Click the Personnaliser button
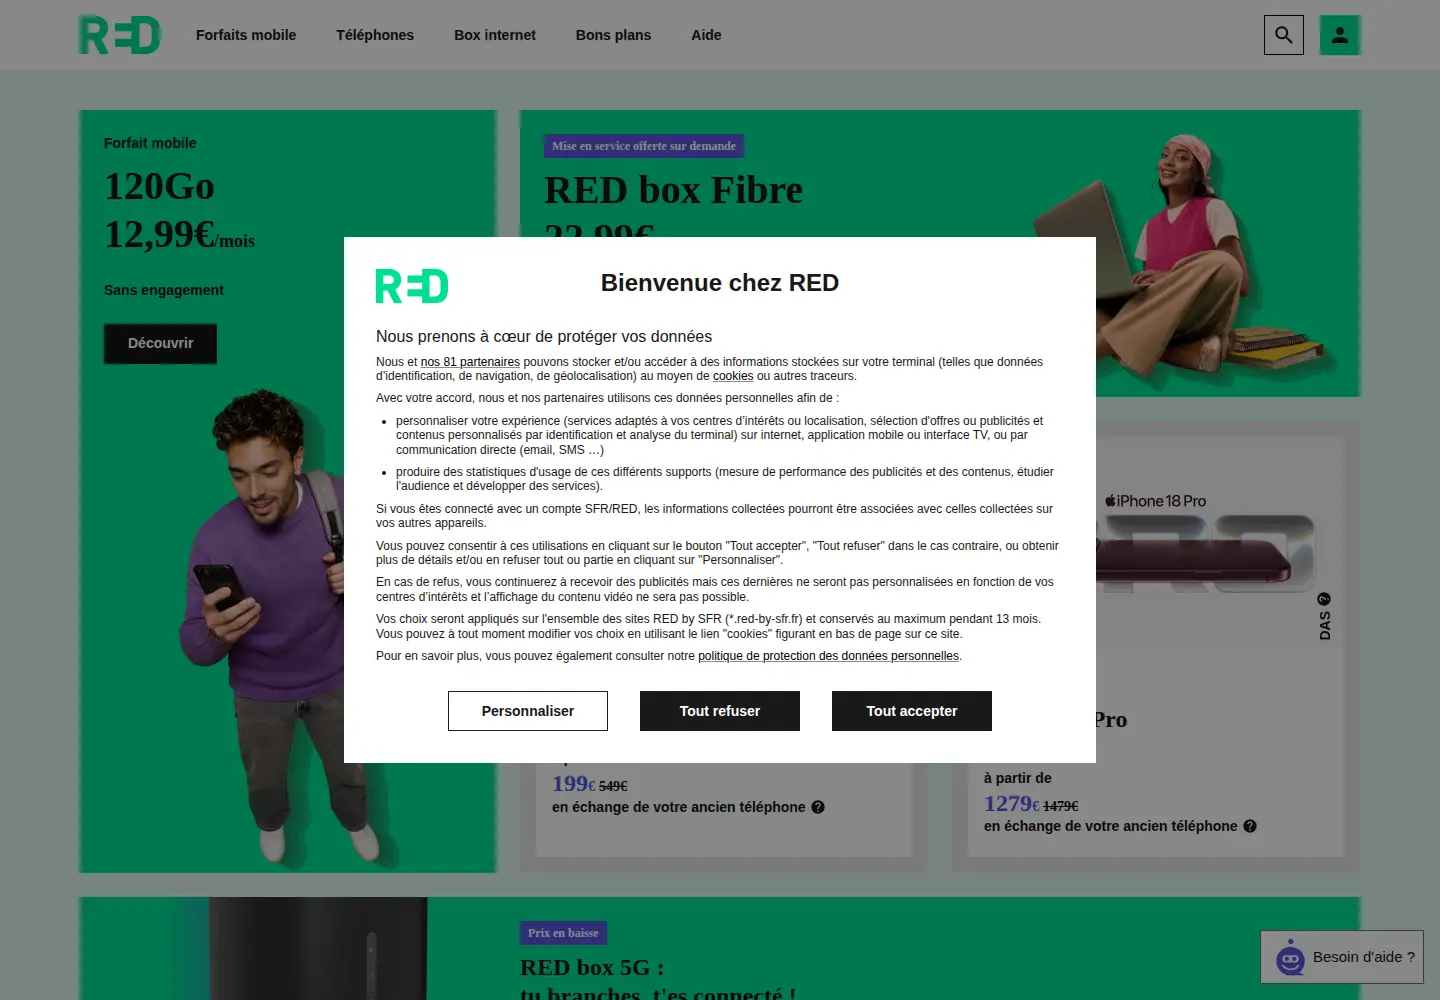 528,711
